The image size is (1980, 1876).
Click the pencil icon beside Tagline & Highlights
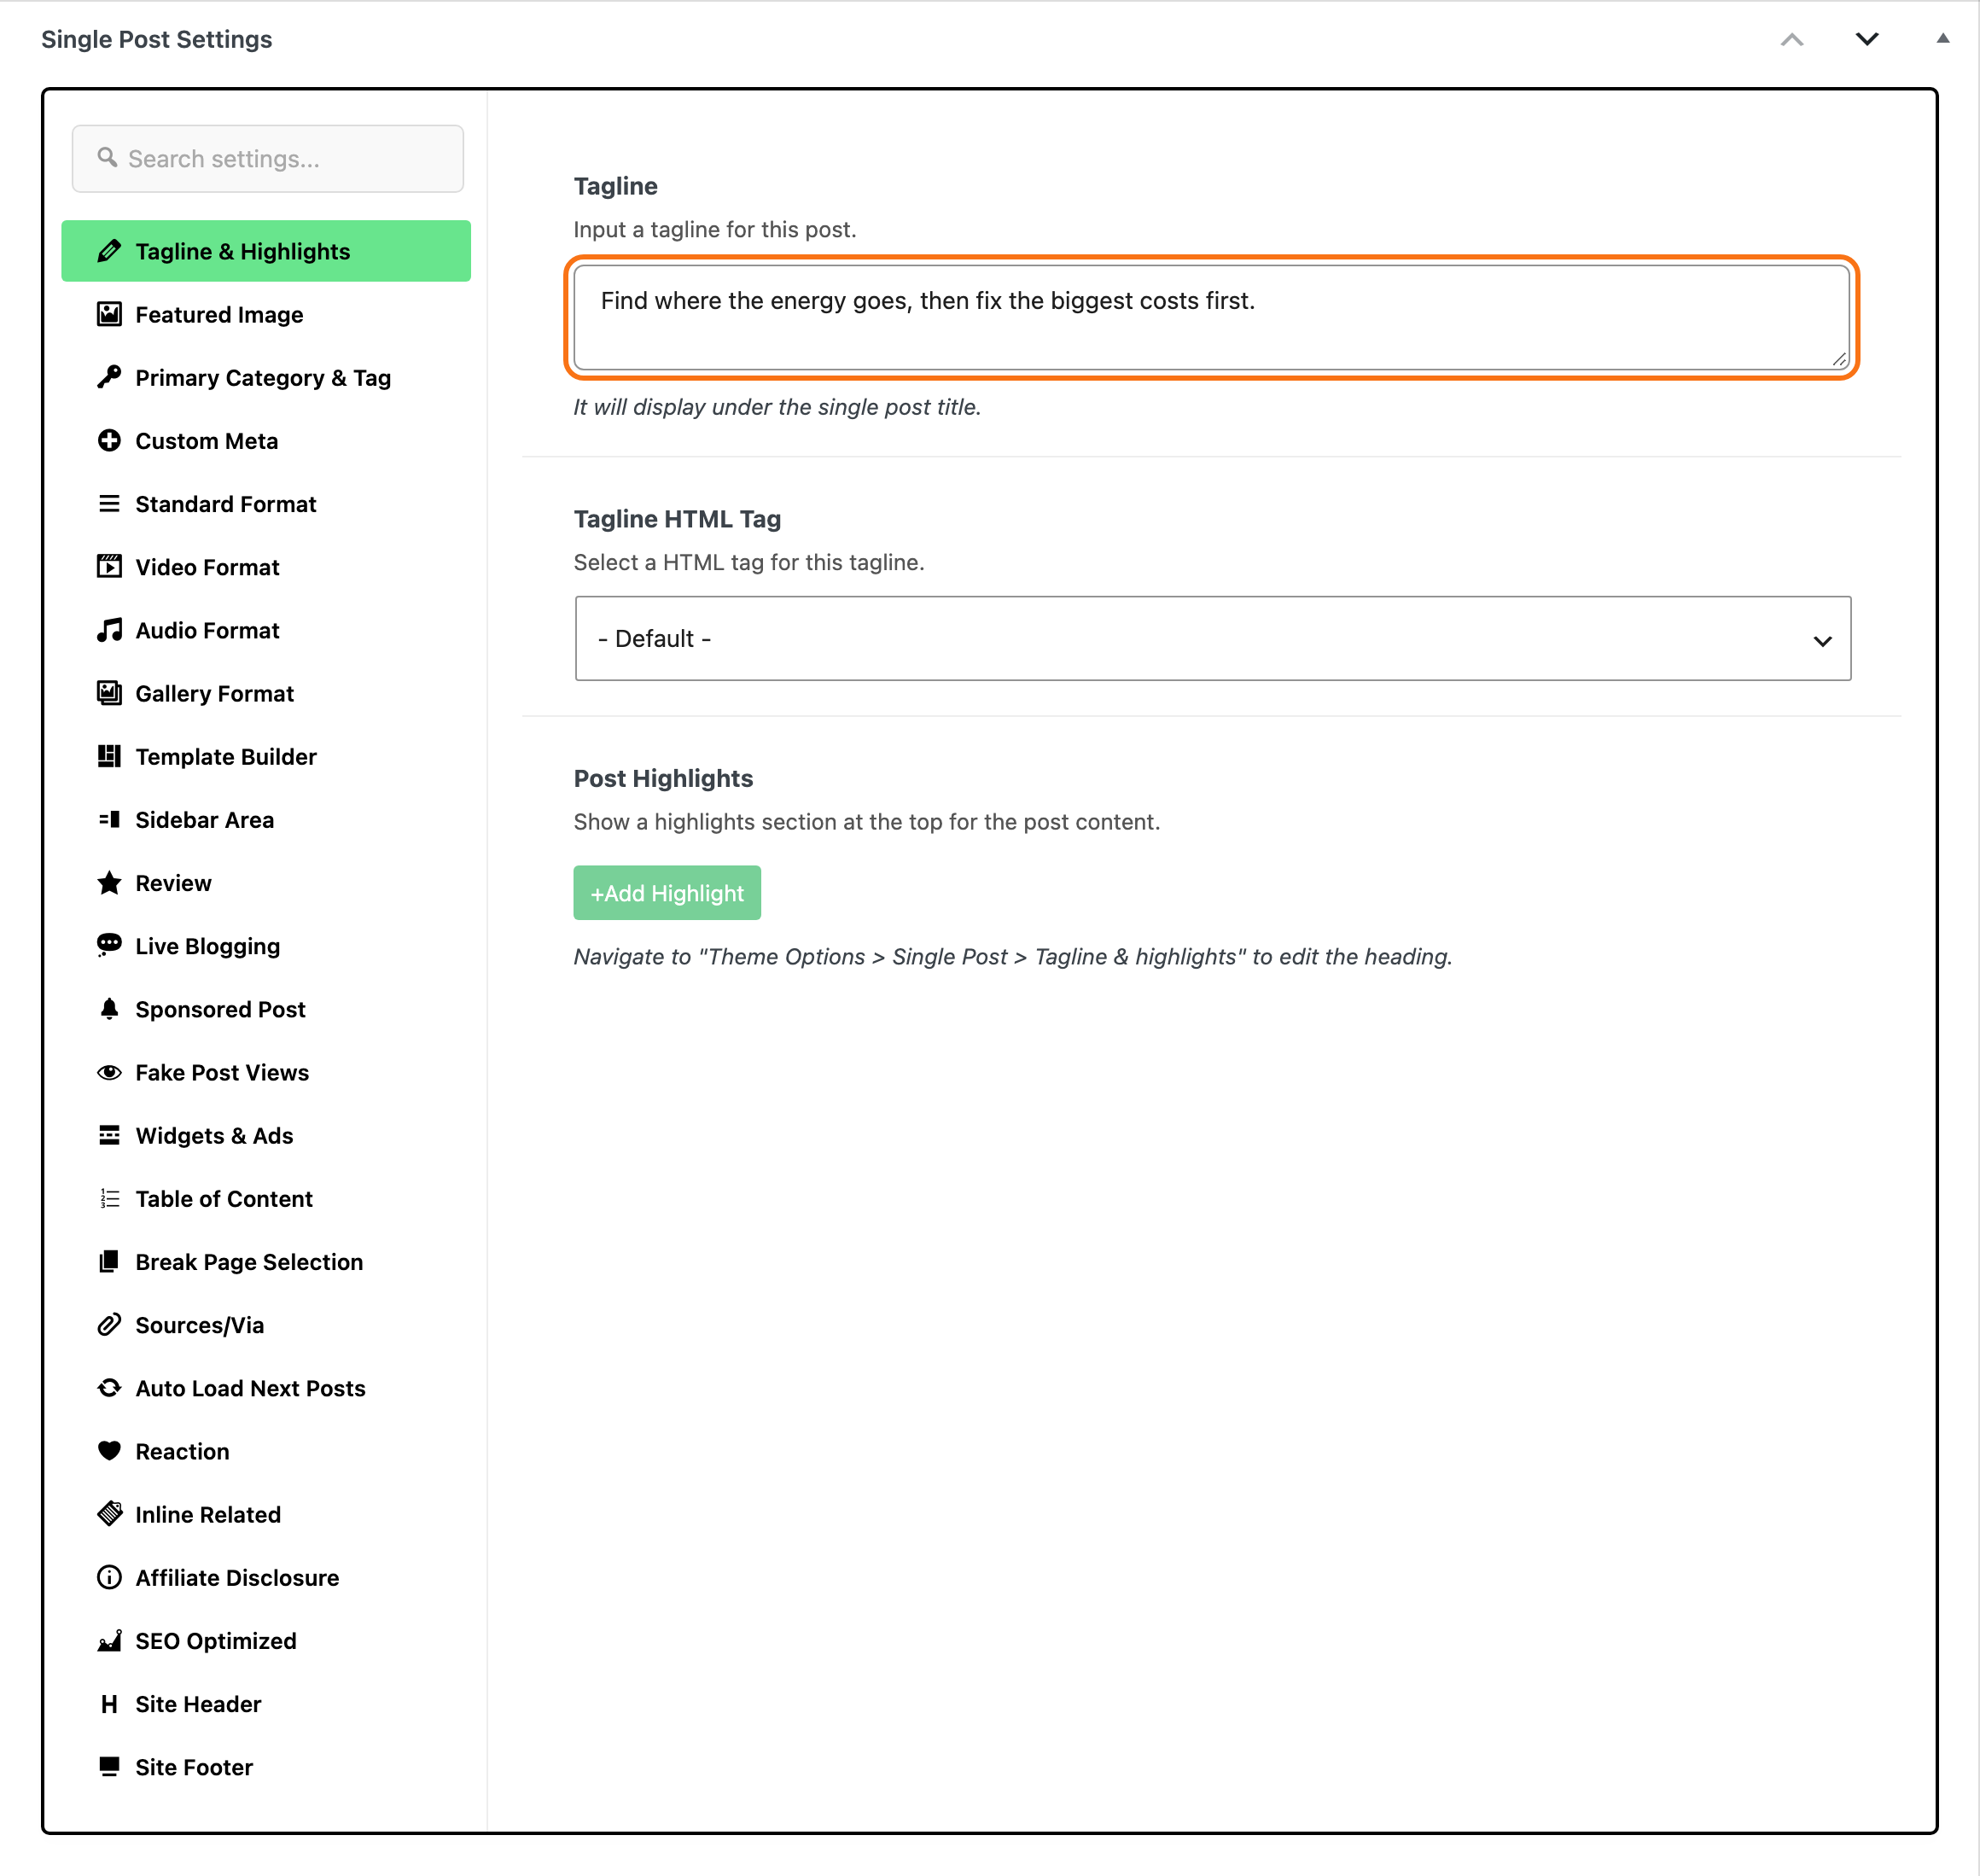pyautogui.click(x=109, y=251)
